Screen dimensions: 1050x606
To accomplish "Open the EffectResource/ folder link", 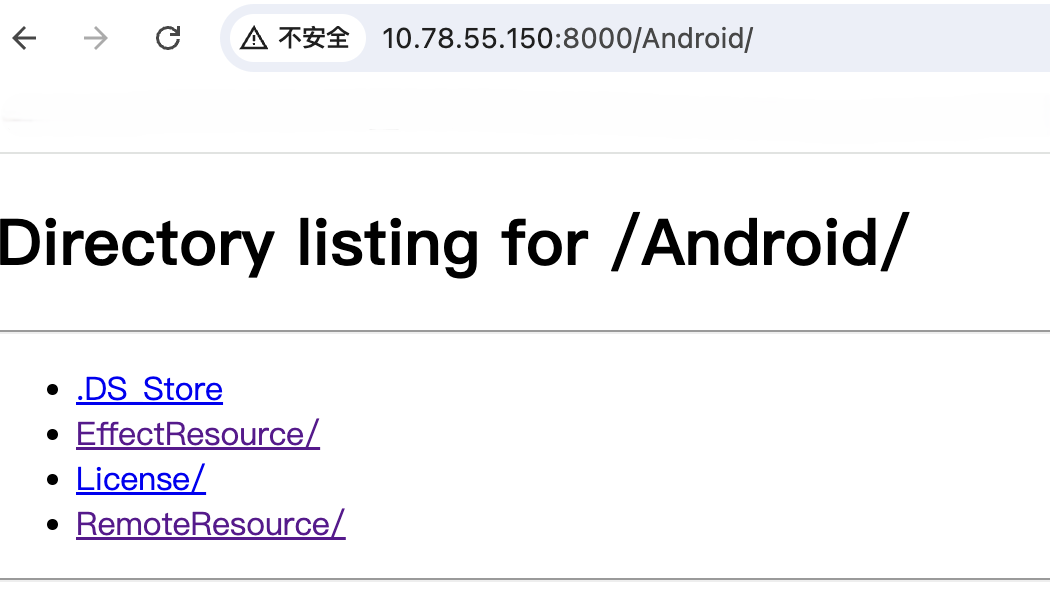I will pos(198,434).
